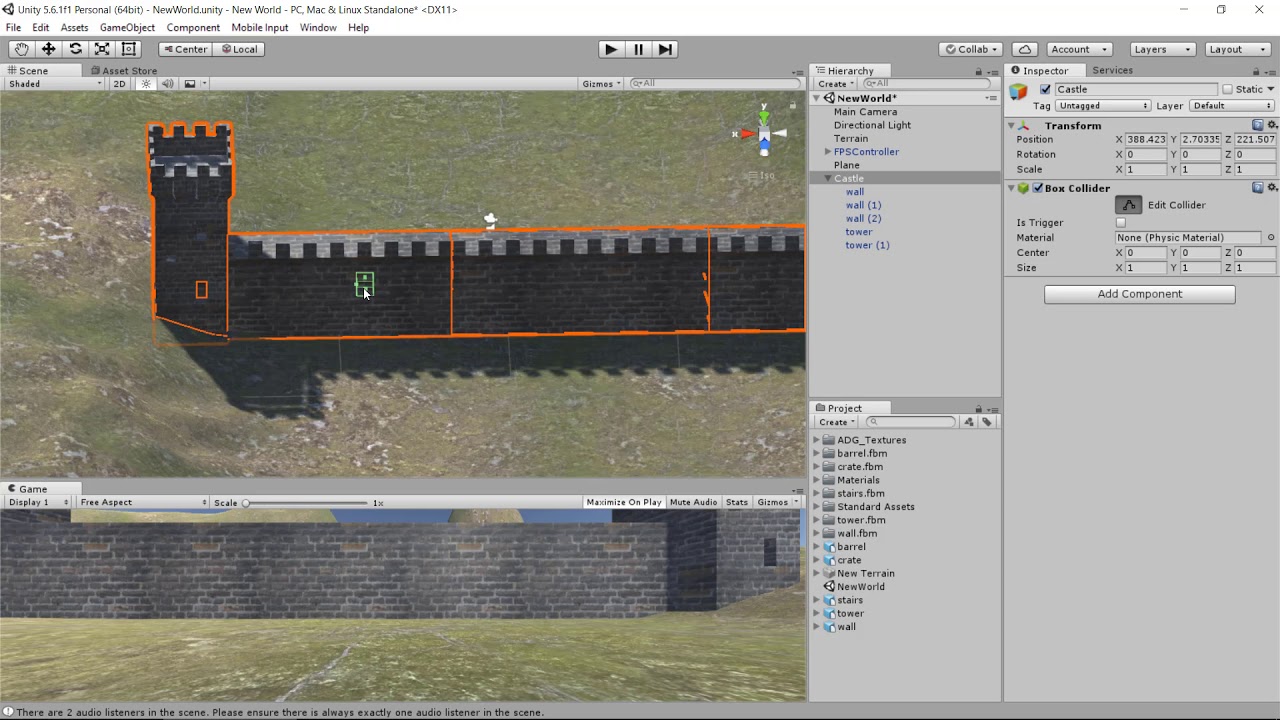Click Castle GameObject cube icon

(1019, 92)
